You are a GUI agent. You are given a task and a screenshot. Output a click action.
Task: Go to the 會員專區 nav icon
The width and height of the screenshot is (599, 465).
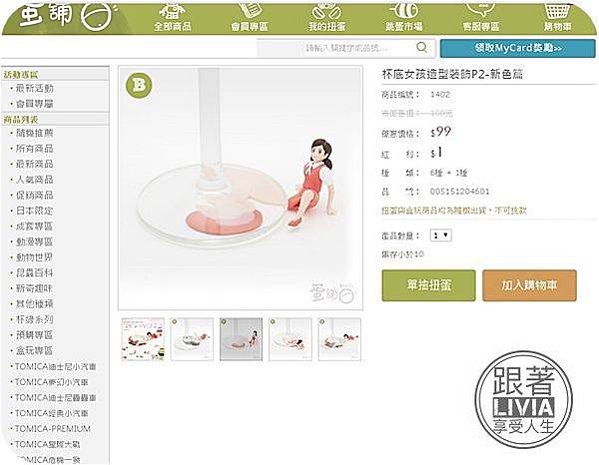pyautogui.click(x=250, y=11)
